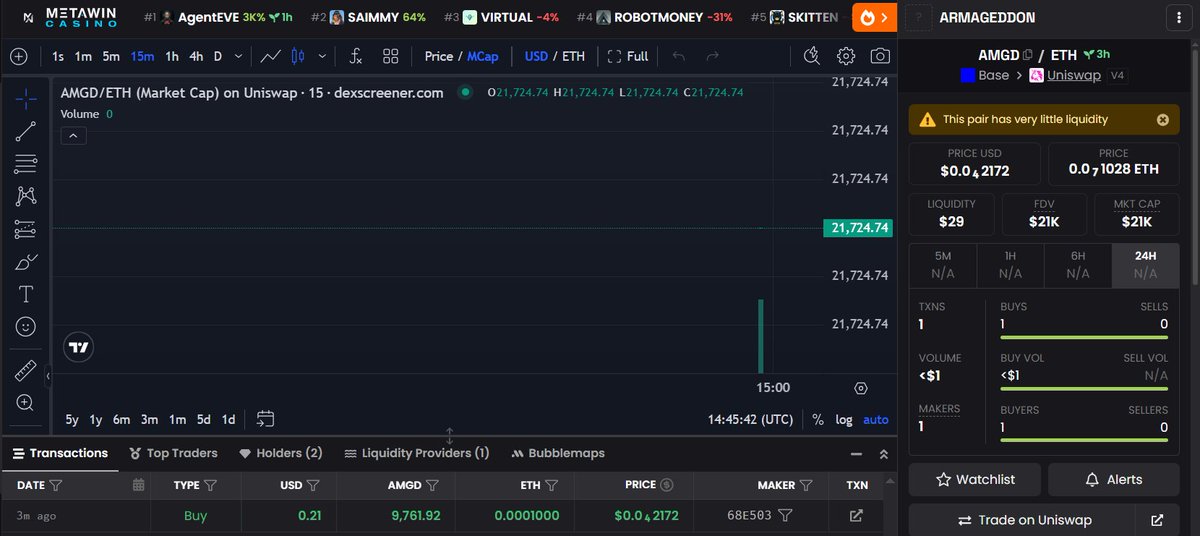
Task: Take a chart snapshot with camera icon
Action: (x=880, y=56)
